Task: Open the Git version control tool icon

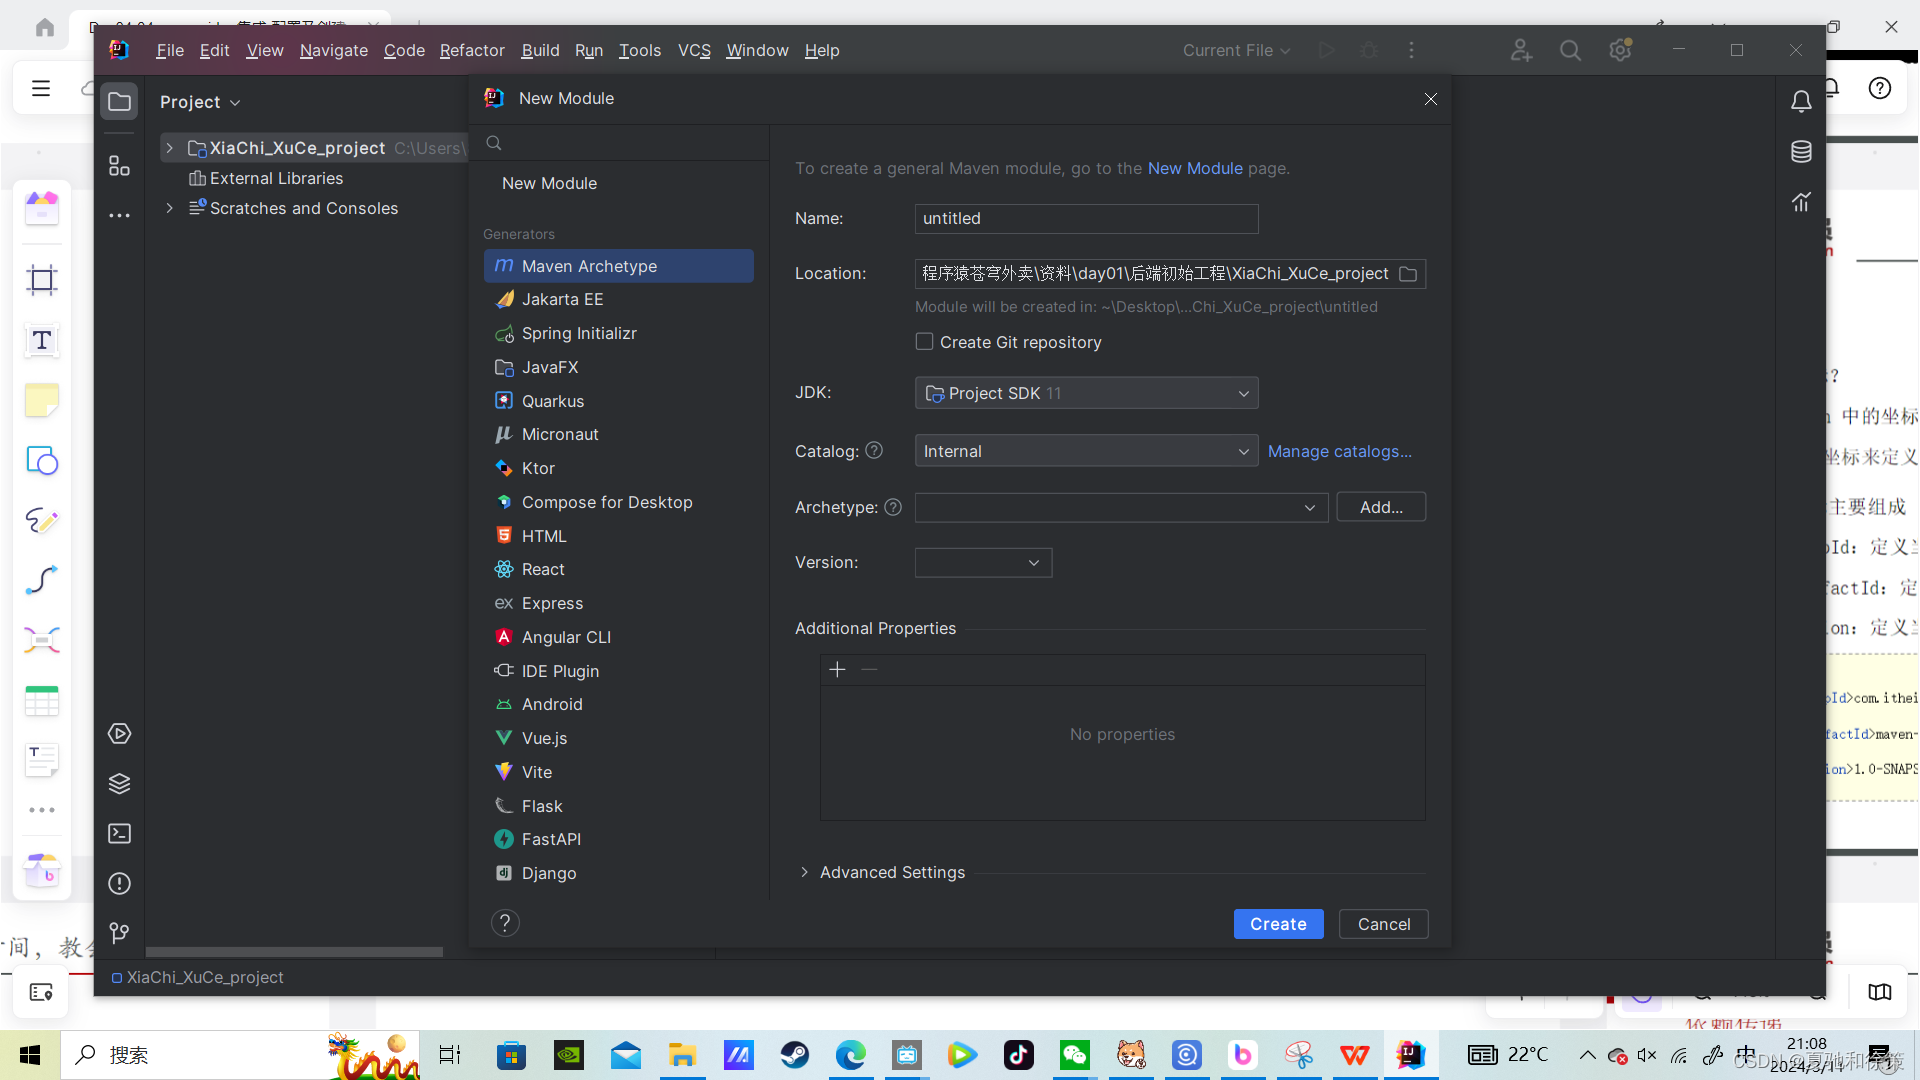Action: pos(119,933)
